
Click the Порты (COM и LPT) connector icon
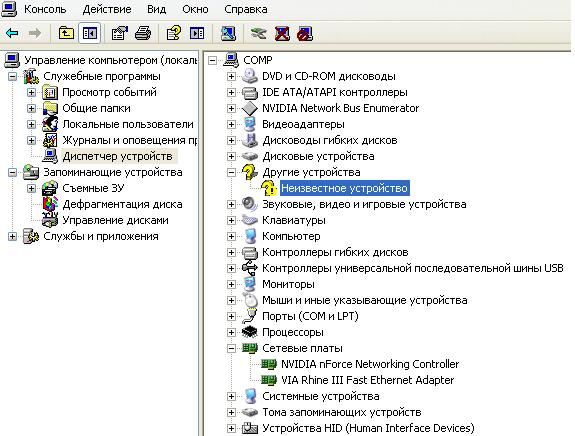pos(250,316)
